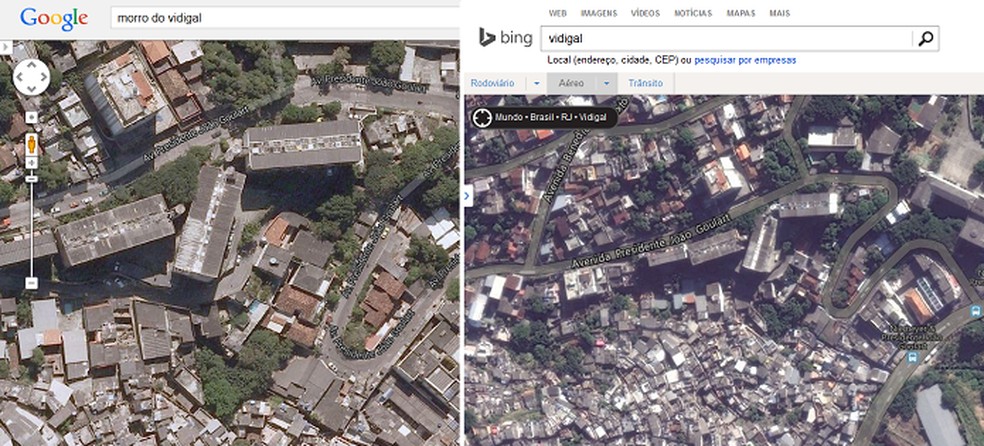Click the Bing search field containing 'vidigal'
Image resolution: width=984 pixels, height=446 pixels.
[x=727, y=39]
